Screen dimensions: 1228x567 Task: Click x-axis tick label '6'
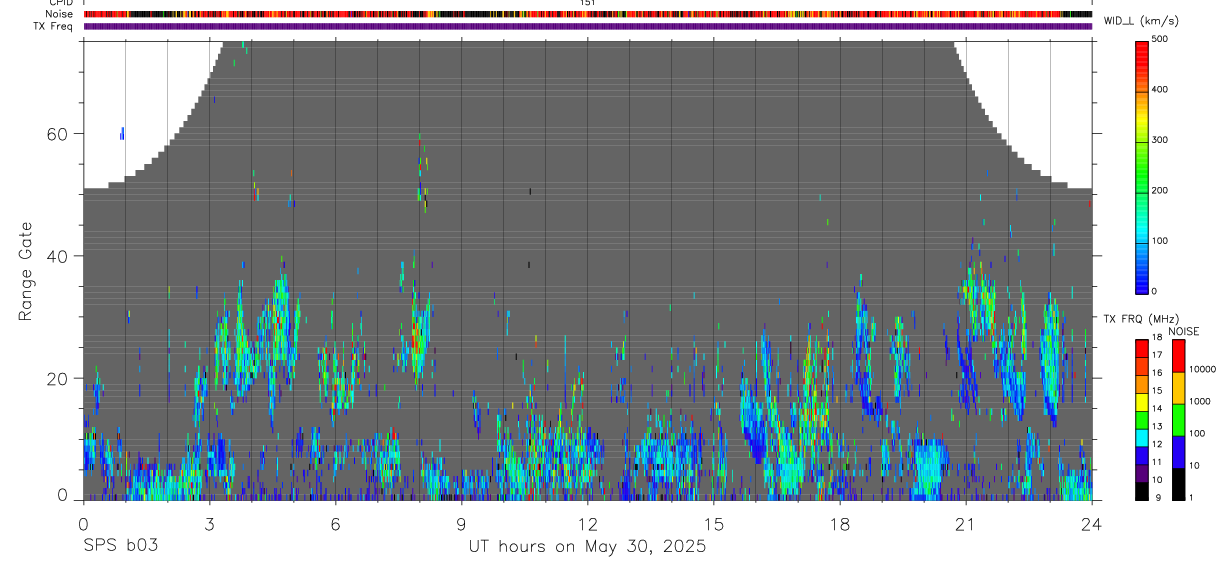pyautogui.click(x=335, y=525)
